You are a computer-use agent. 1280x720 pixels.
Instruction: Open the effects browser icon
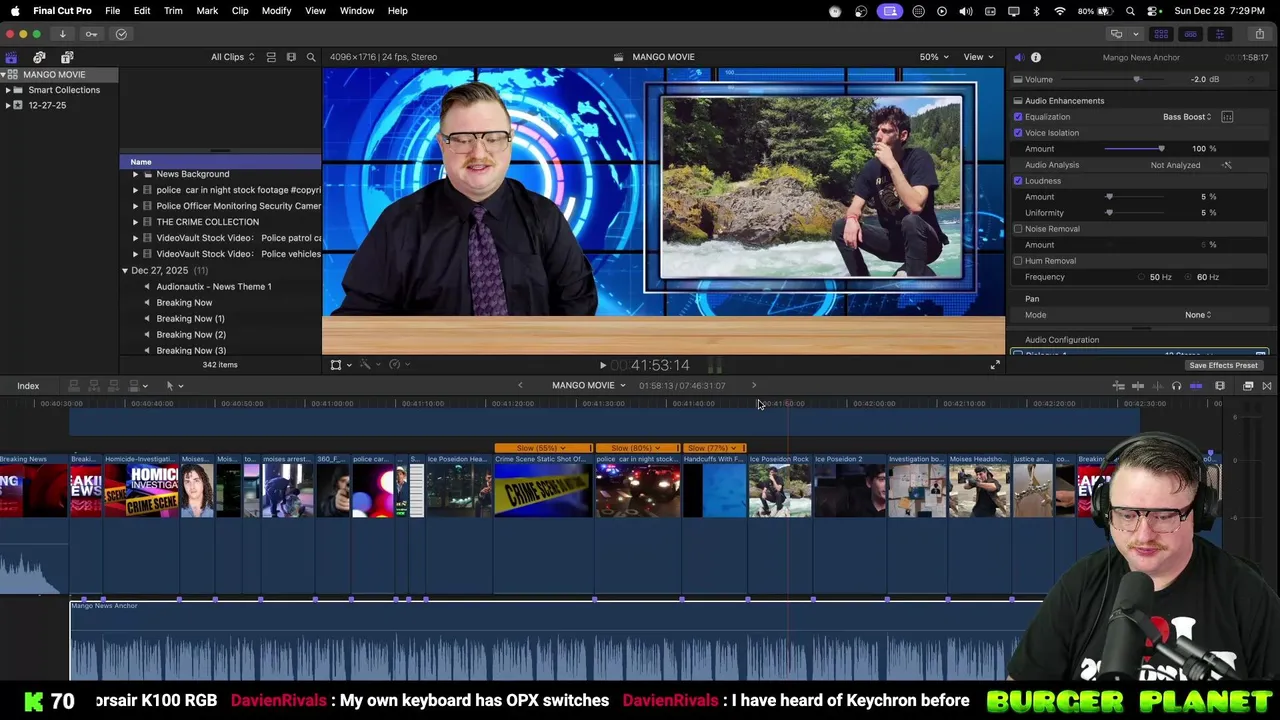(x=1248, y=386)
